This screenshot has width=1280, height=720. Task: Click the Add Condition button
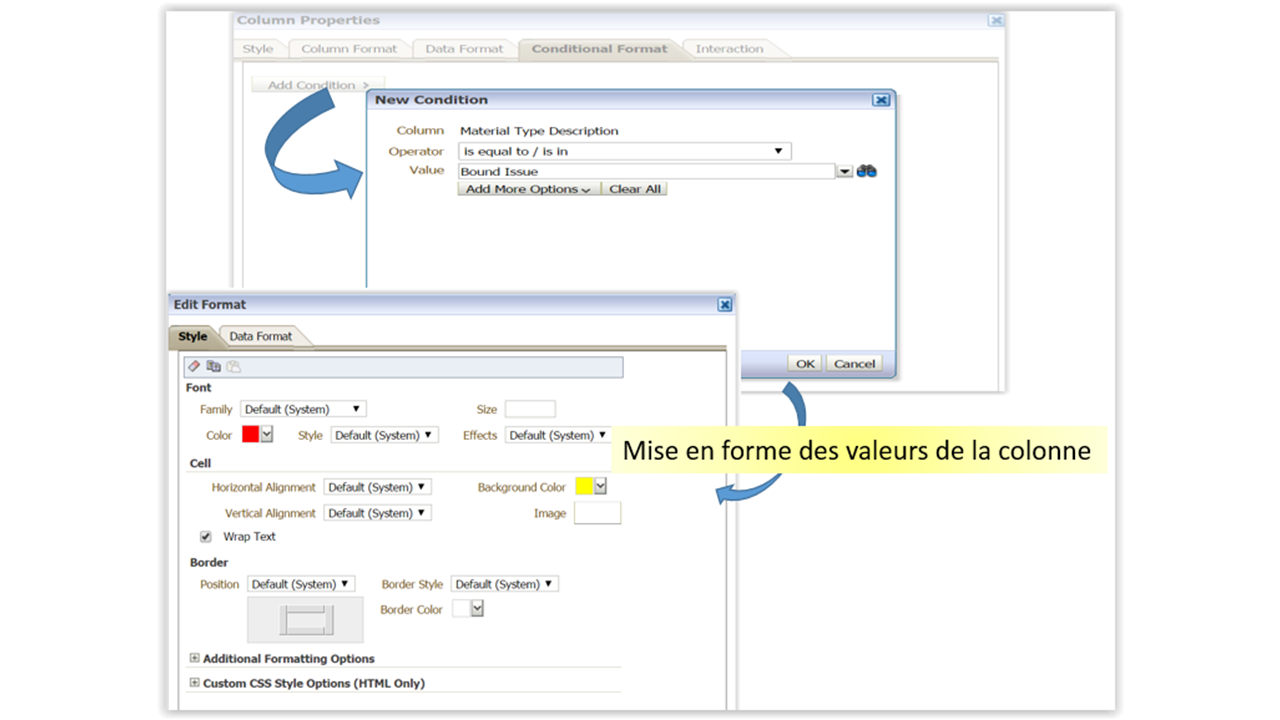[x=318, y=85]
